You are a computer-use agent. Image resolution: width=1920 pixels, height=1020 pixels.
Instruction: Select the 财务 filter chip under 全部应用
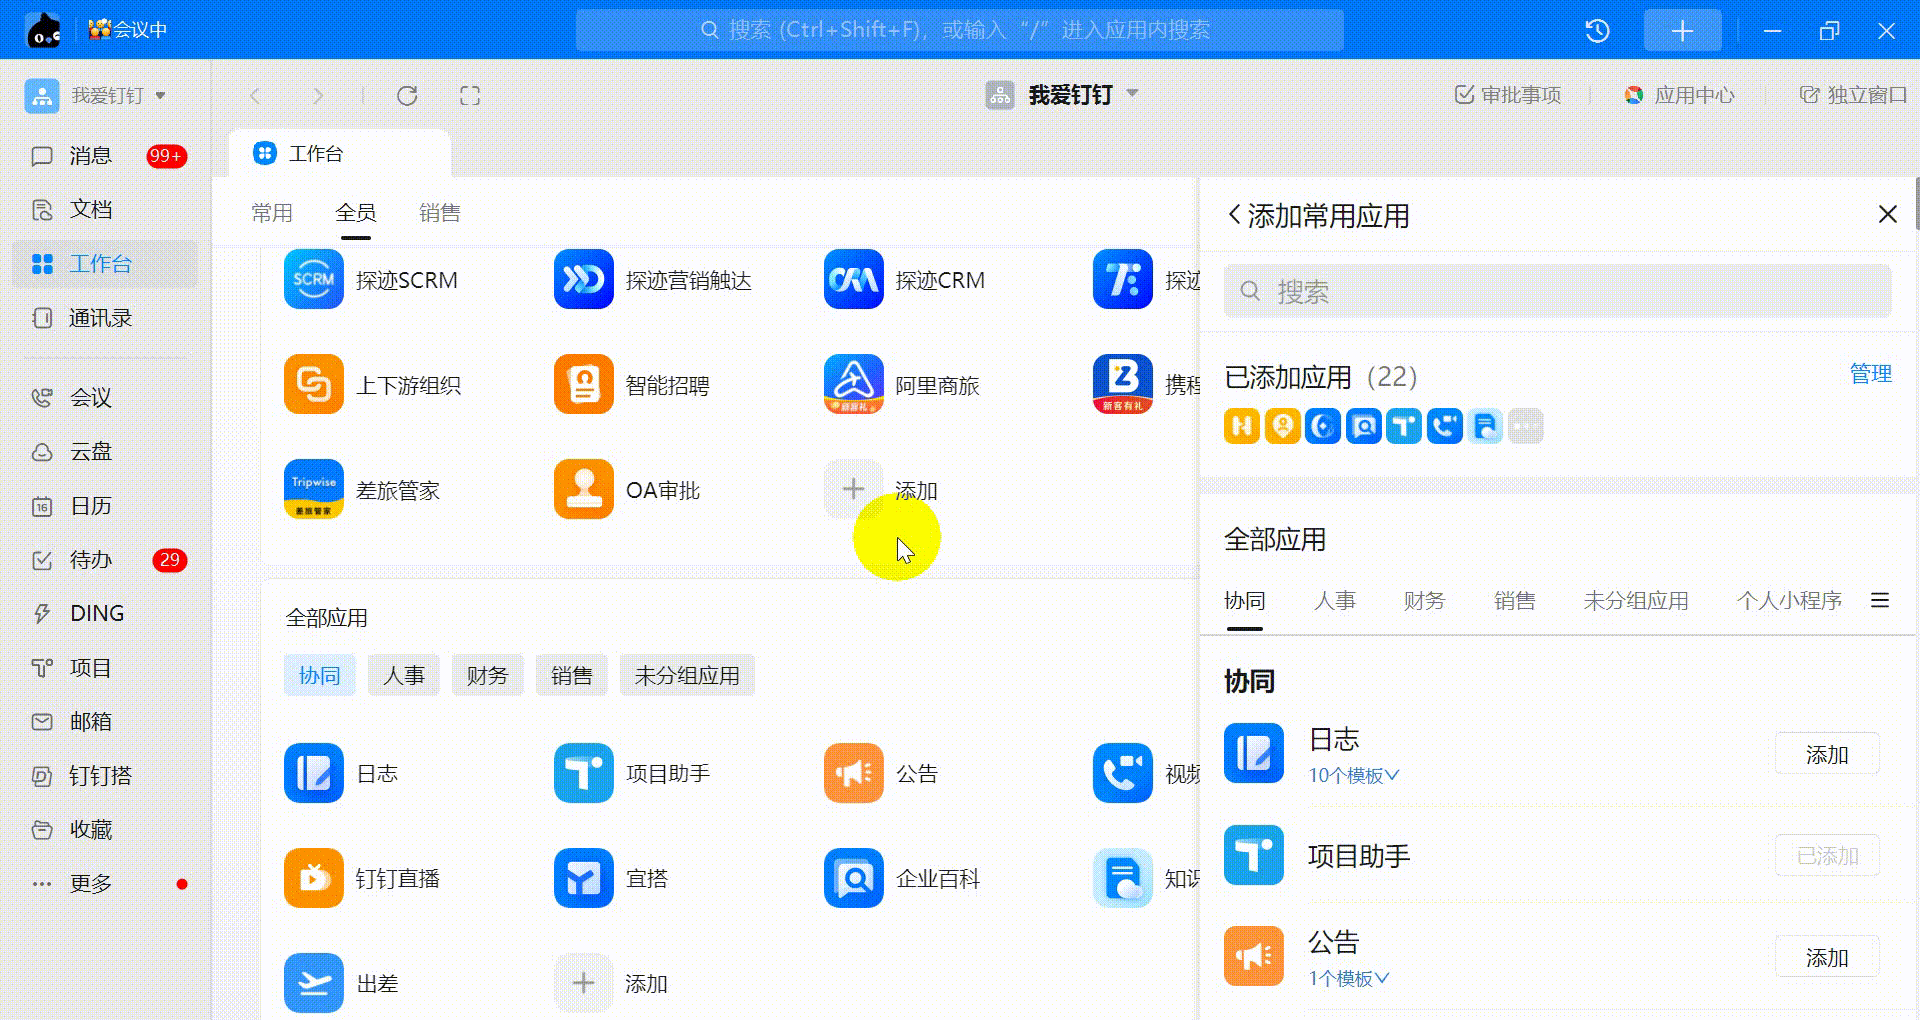point(487,676)
